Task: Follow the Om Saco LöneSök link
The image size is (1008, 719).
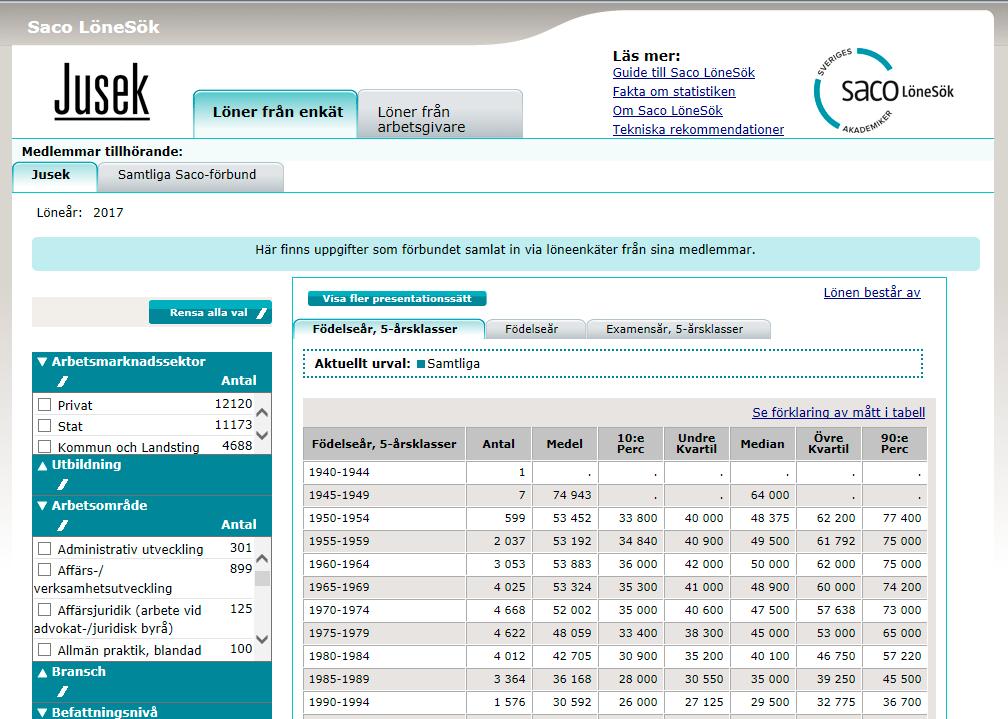Action: 667,111
